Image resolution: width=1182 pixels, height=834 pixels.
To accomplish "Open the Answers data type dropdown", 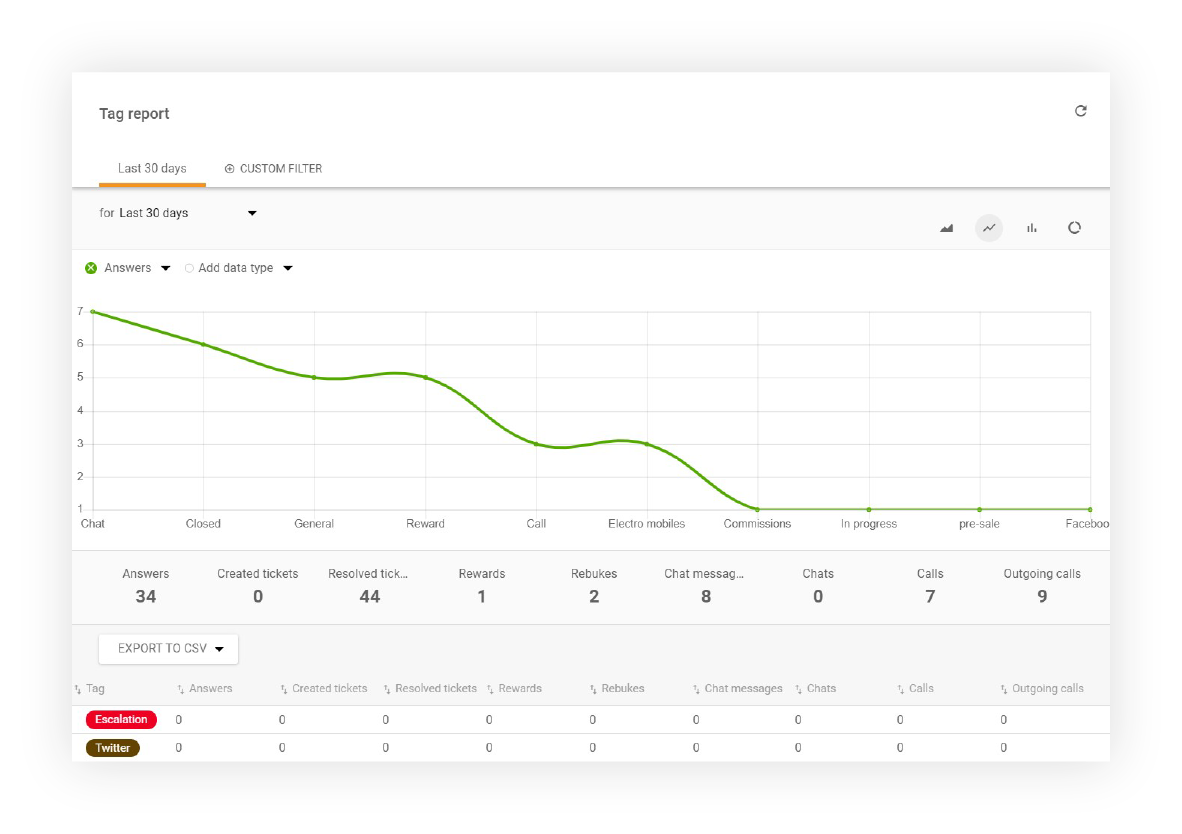I will 165,268.
